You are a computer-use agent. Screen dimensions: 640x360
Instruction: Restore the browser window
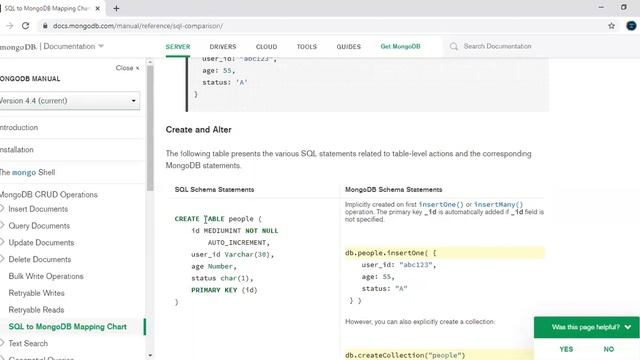tap(623, 7)
